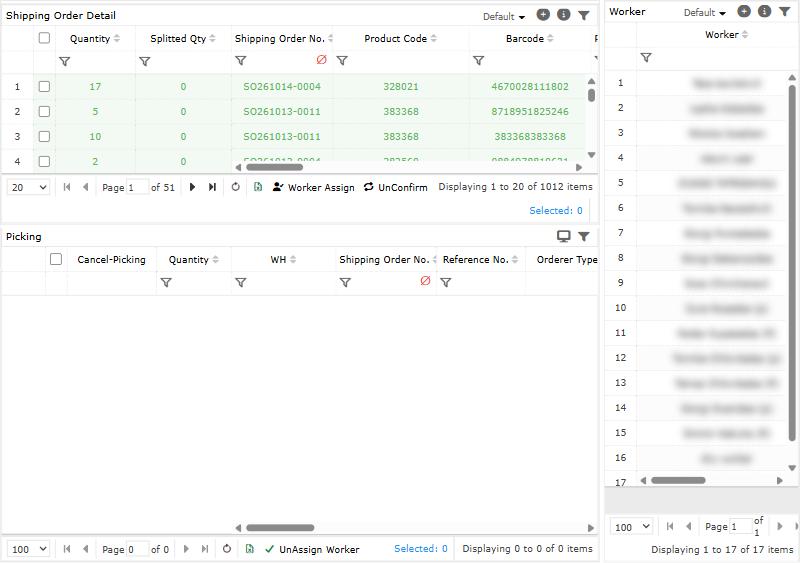Click product code 328021 cell
Viewport: 800px width, 563px height.
(401, 86)
